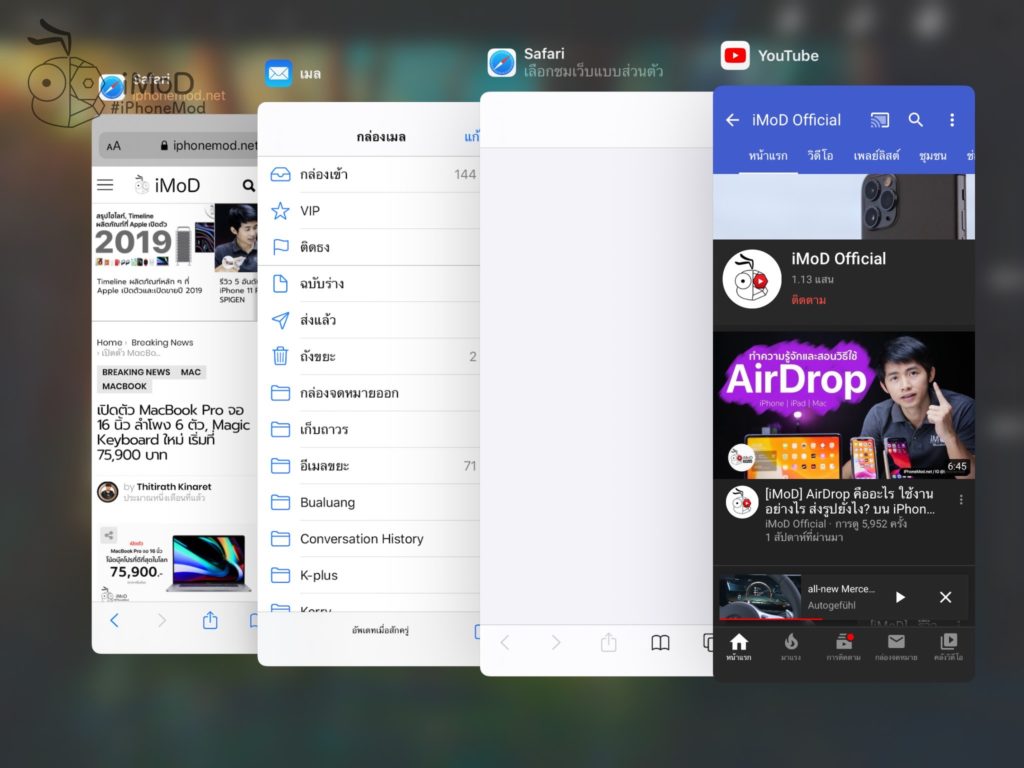Open YouTube inbox (กล่องจดหมาย) icon
1024x768 pixels.
coord(896,645)
